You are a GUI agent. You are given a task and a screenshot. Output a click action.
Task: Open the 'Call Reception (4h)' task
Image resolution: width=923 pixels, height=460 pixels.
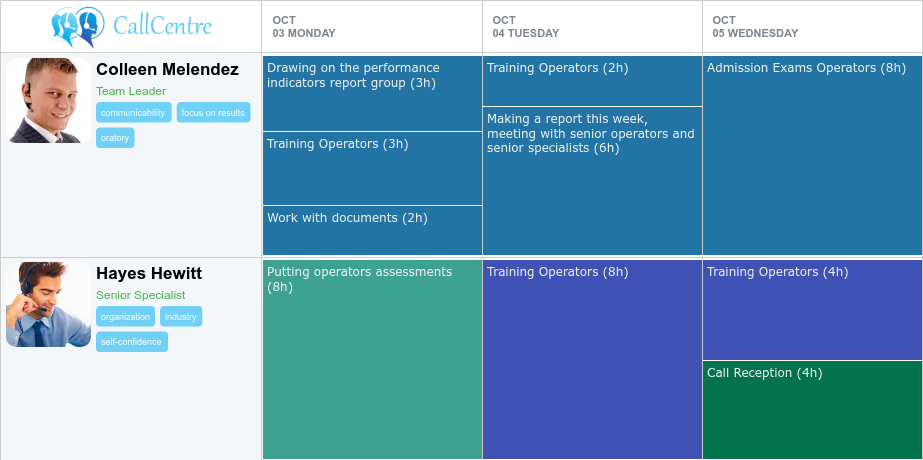click(812, 410)
